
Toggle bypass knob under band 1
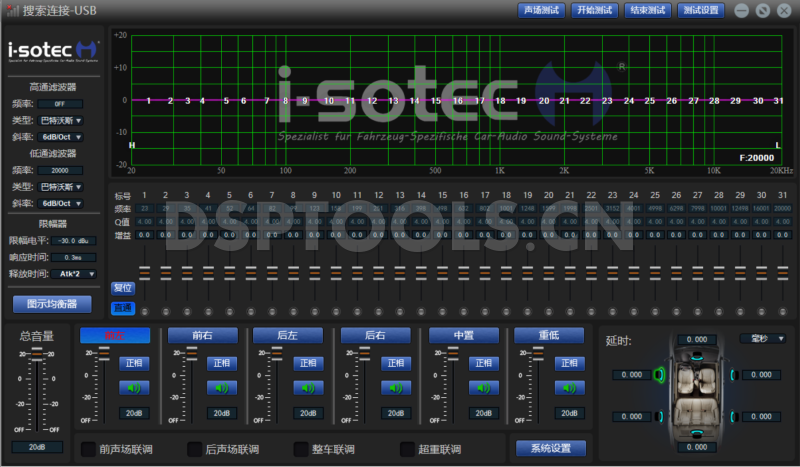click(x=144, y=311)
